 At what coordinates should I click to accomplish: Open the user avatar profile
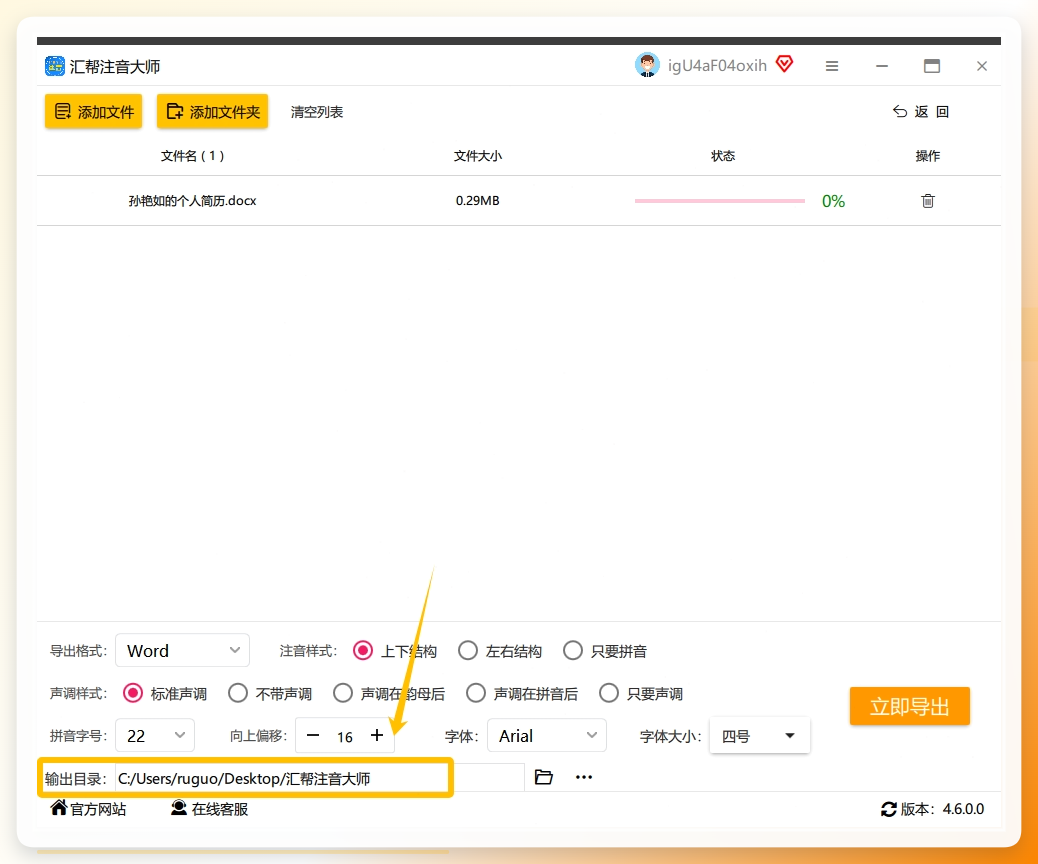pos(647,65)
